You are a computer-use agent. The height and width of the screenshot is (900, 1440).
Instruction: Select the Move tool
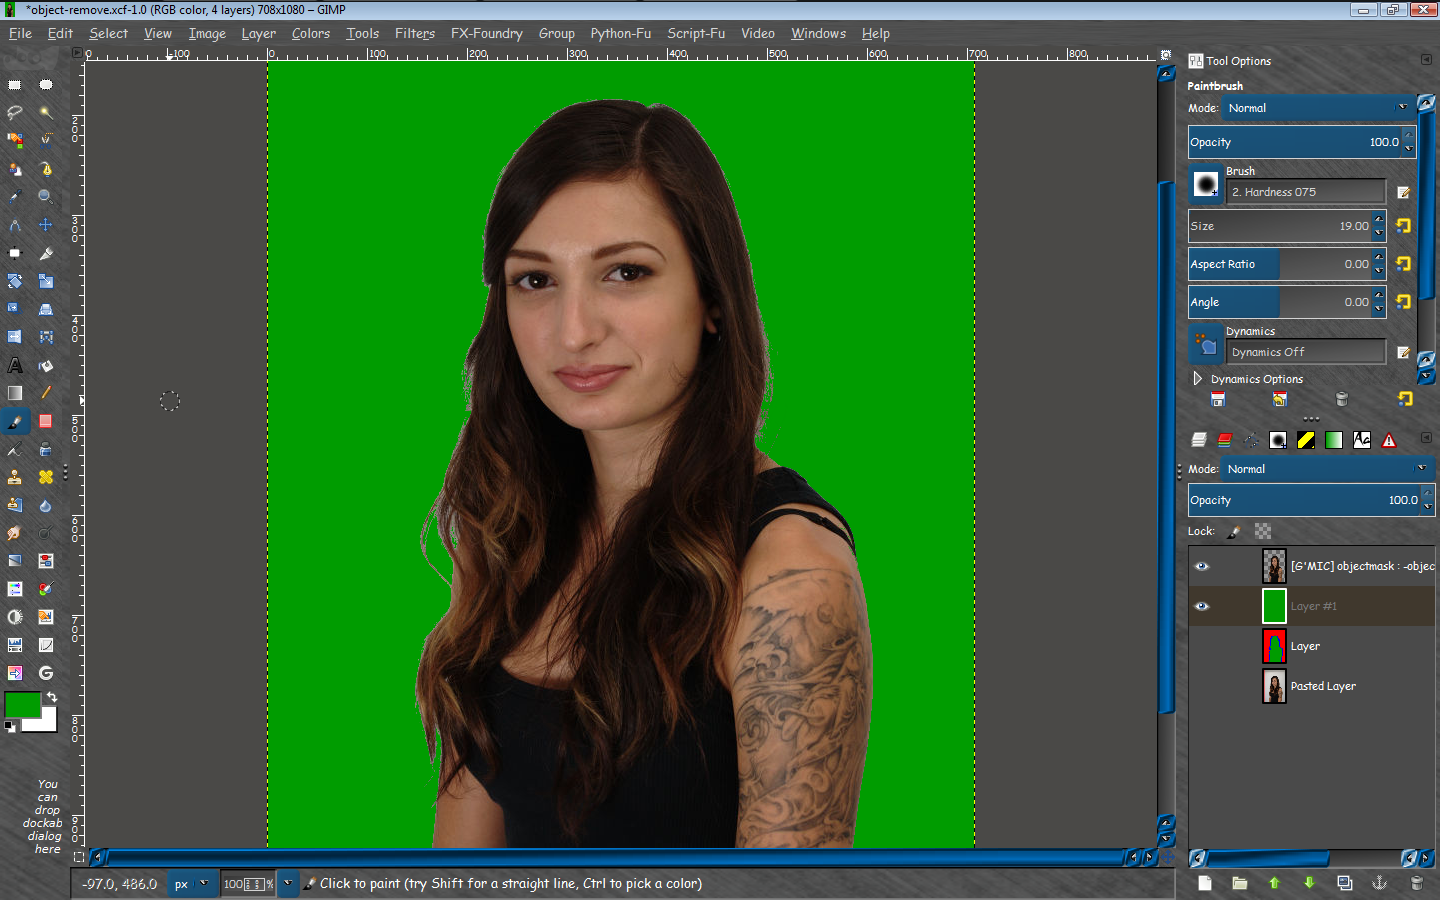pos(46,225)
